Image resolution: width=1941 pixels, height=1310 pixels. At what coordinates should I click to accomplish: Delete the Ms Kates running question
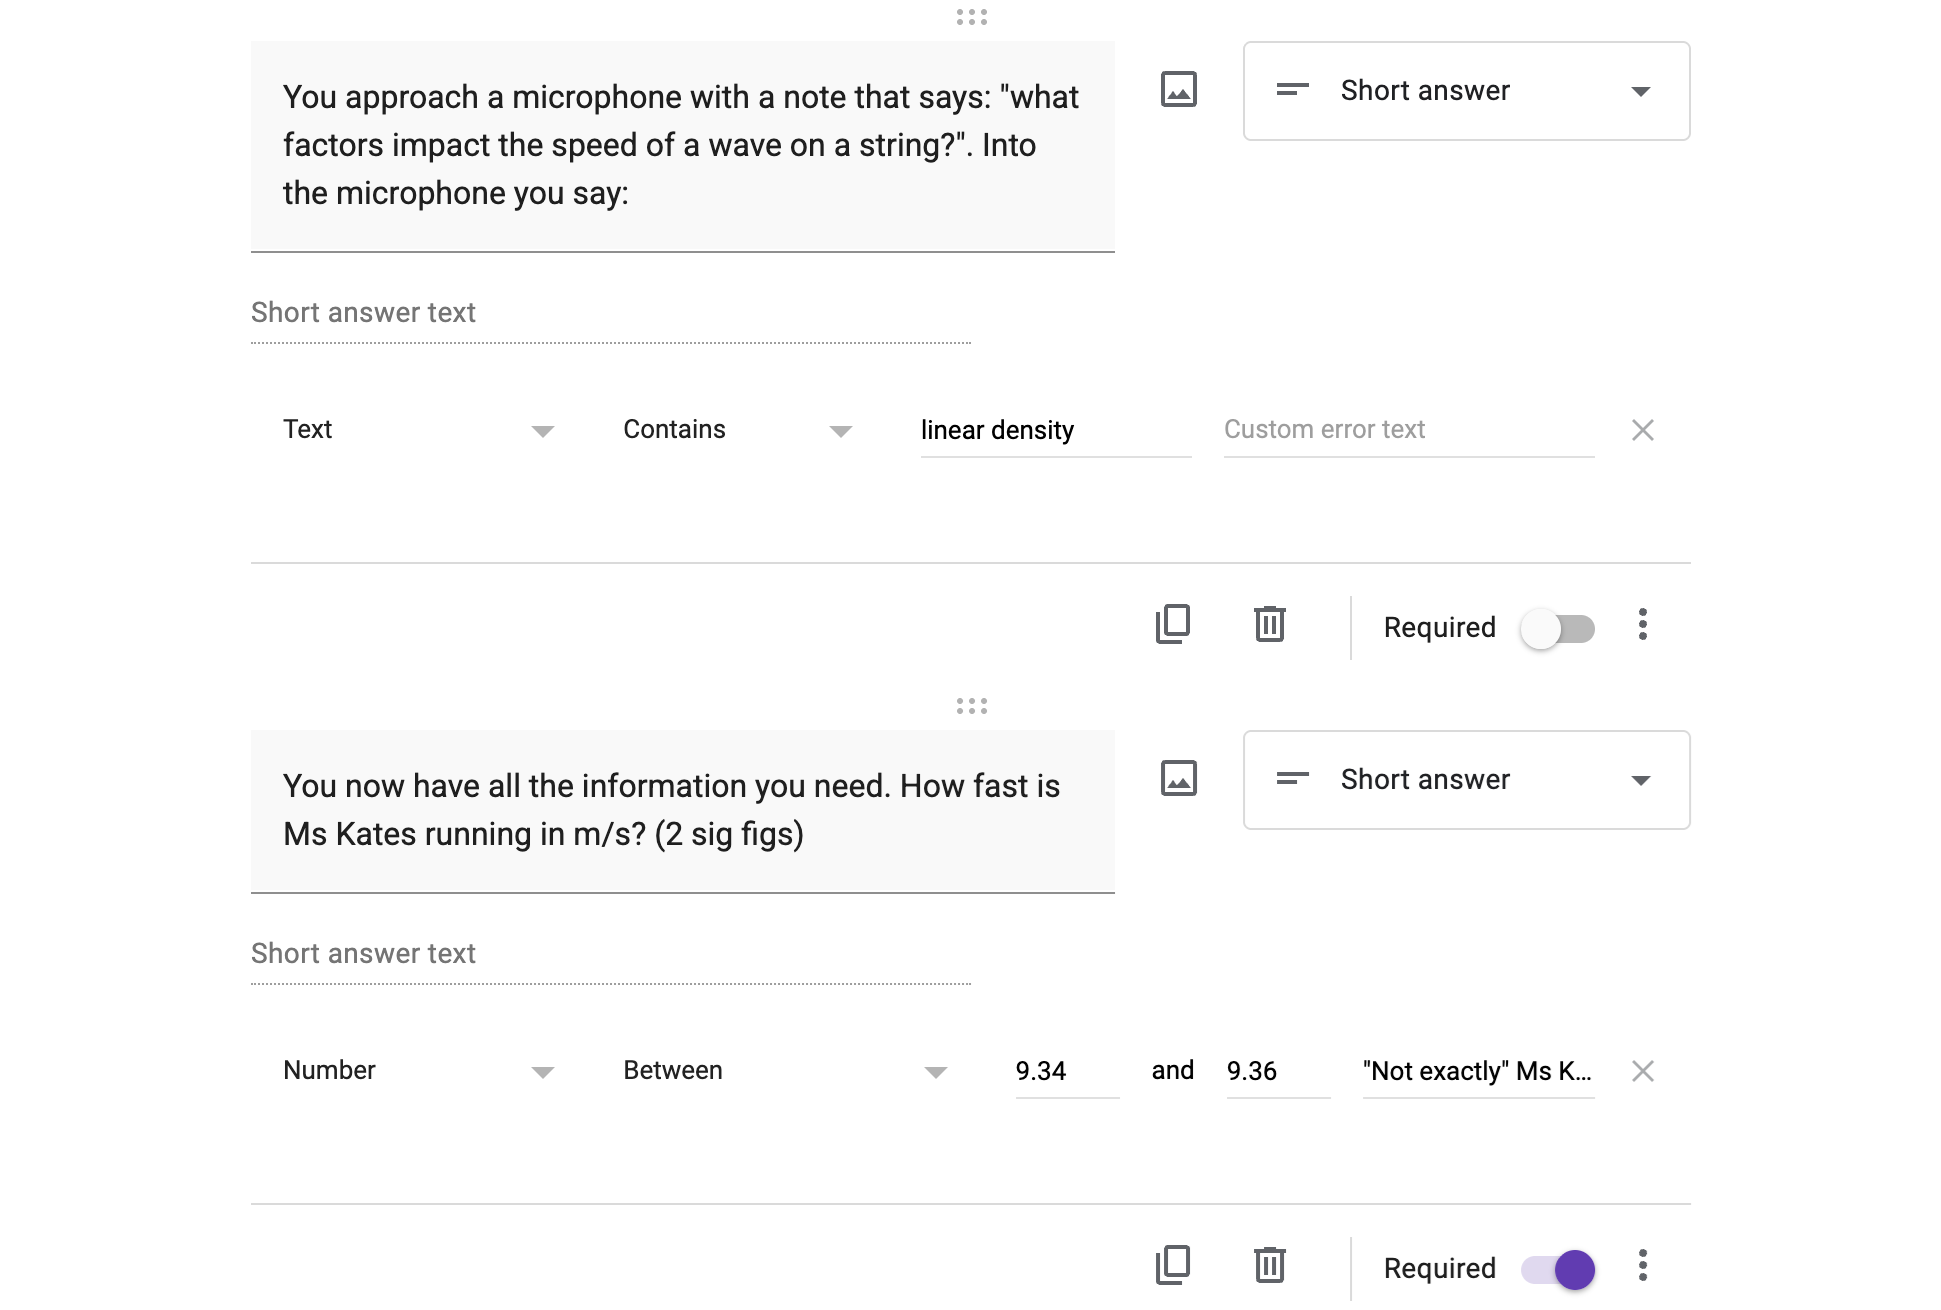(1270, 1266)
